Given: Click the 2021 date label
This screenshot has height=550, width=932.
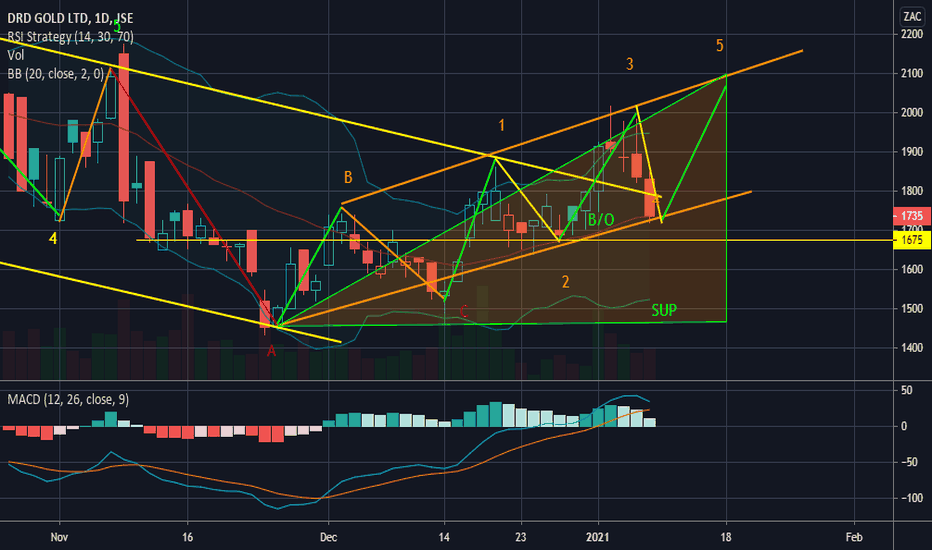Looking at the screenshot, I should 597,538.
